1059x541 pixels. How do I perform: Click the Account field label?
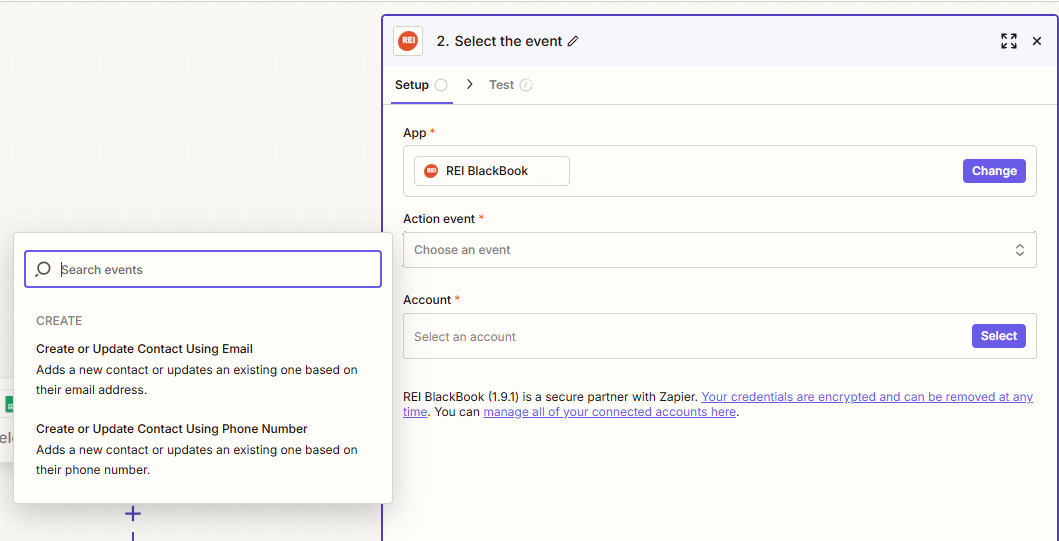[427, 300]
